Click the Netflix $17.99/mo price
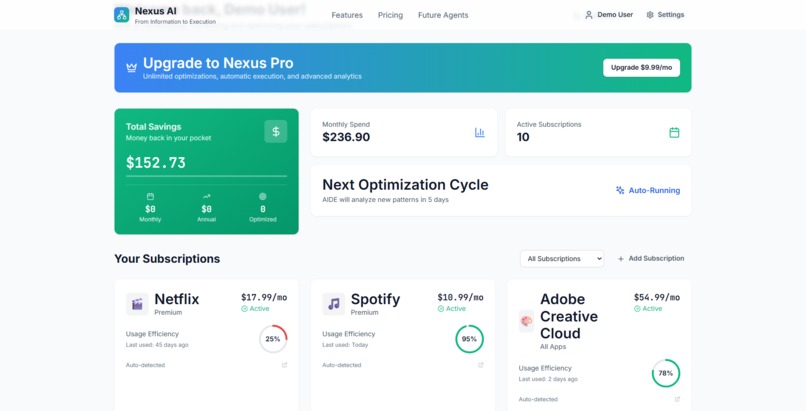The height and width of the screenshot is (411, 806). pyautogui.click(x=264, y=297)
